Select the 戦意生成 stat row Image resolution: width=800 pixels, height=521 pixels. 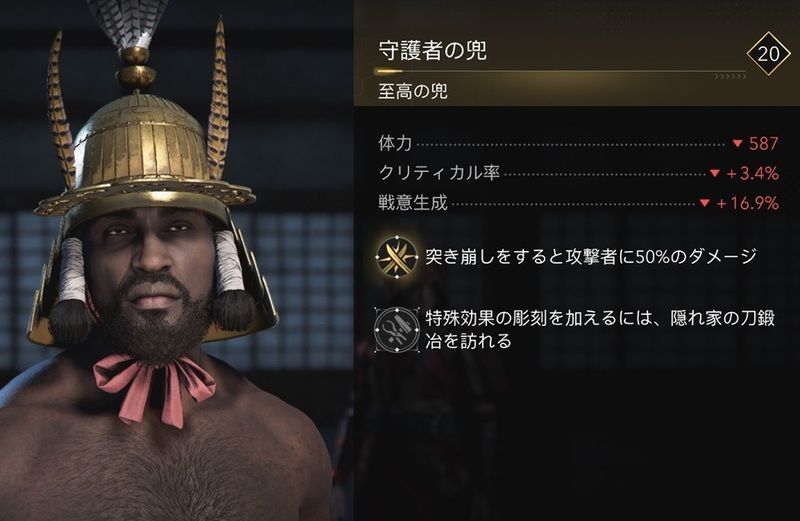coord(579,203)
